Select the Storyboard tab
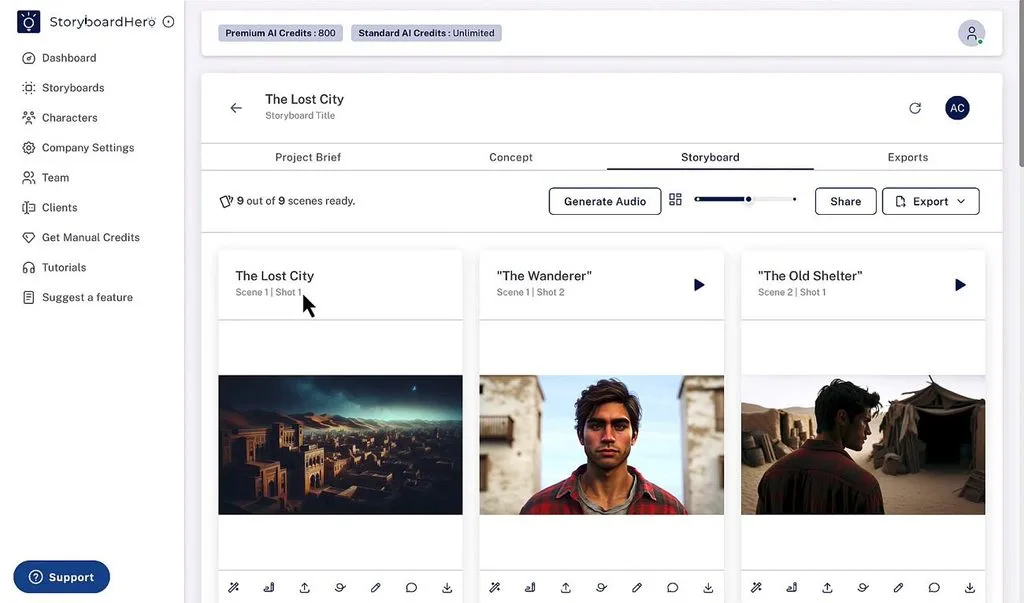Viewport: 1024px width, 603px height. 710,157
